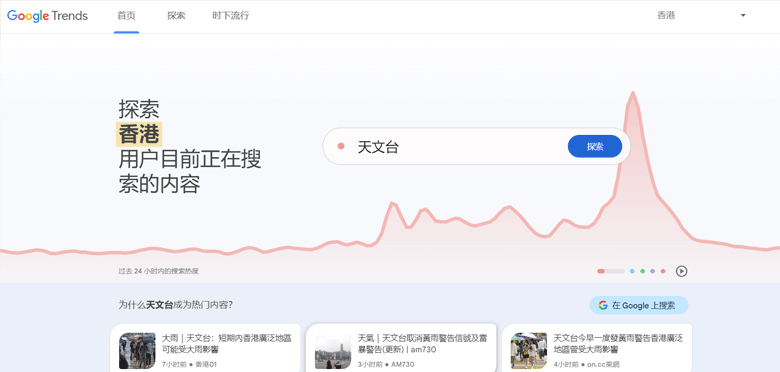Play the trending carousel with the play icon
Image resolution: width=780 pixels, height=372 pixels.
tap(682, 271)
